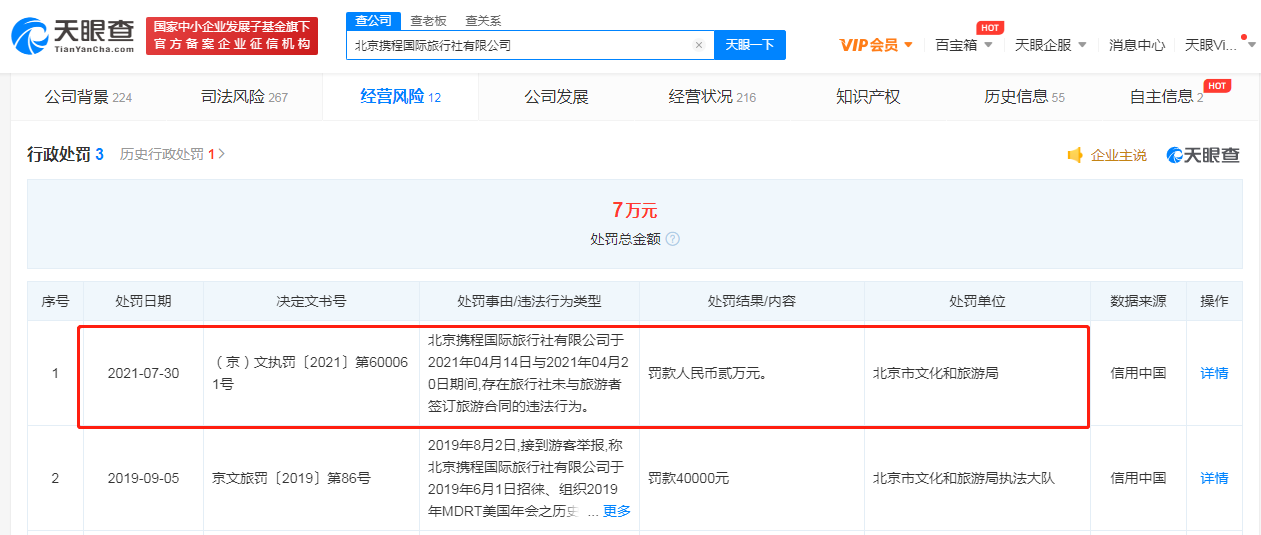Click the 处罚日期 column header

tap(143, 301)
